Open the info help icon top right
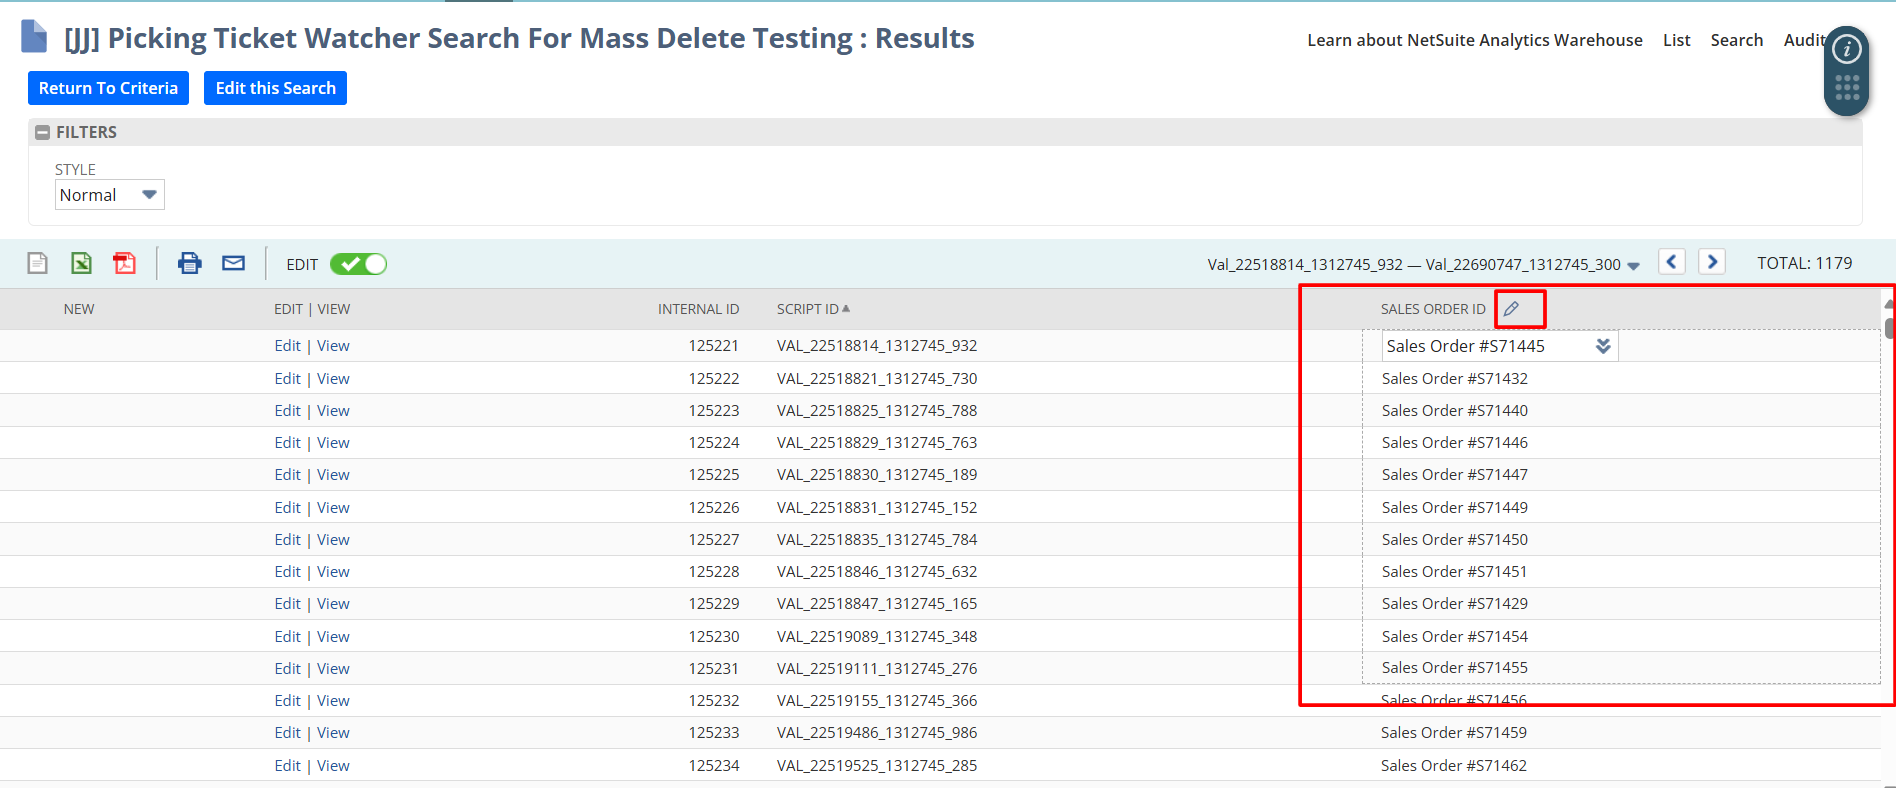 (1846, 49)
